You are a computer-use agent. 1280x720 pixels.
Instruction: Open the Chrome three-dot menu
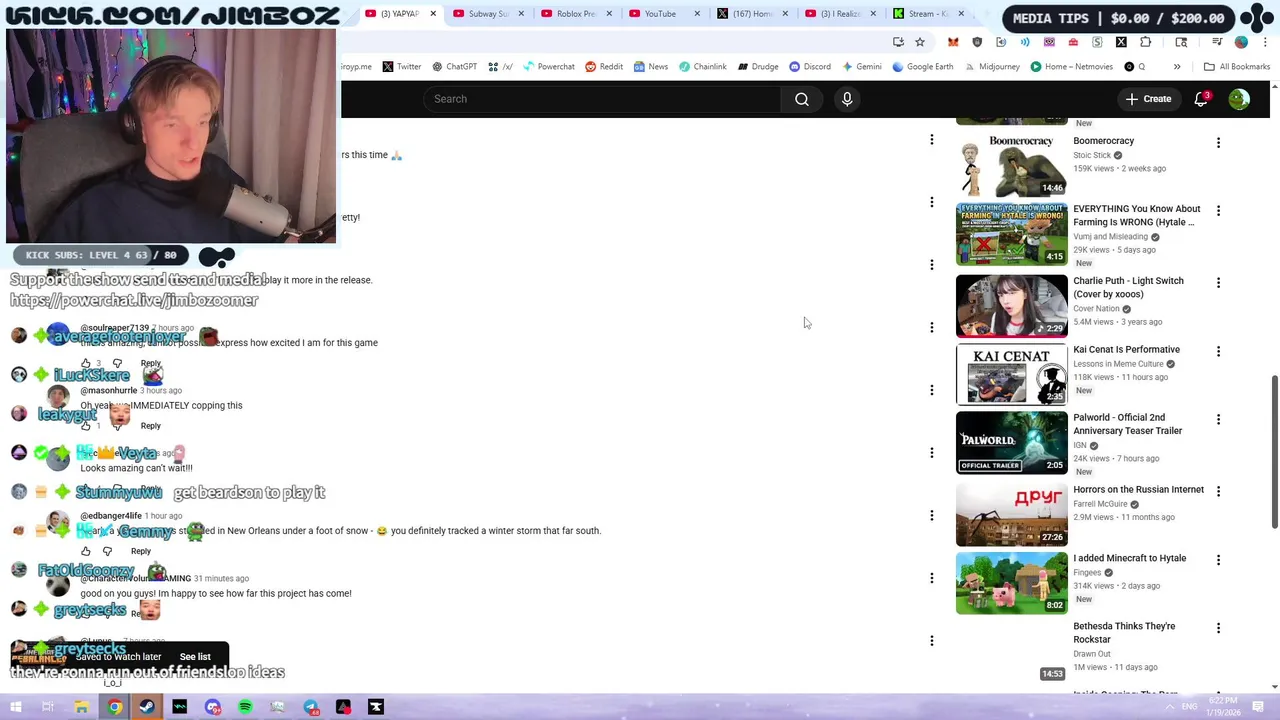click(x=1265, y=42)
